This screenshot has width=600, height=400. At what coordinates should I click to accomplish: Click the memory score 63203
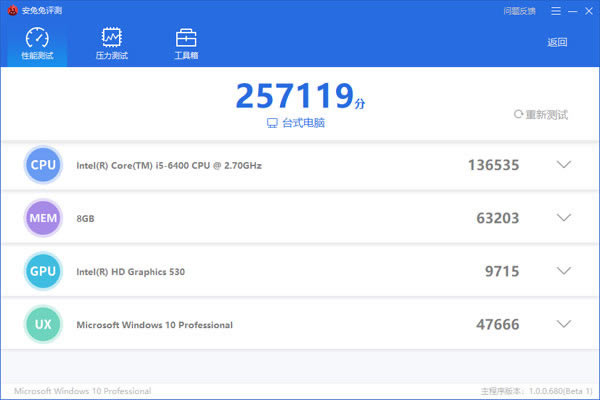(x=497, y=218)
